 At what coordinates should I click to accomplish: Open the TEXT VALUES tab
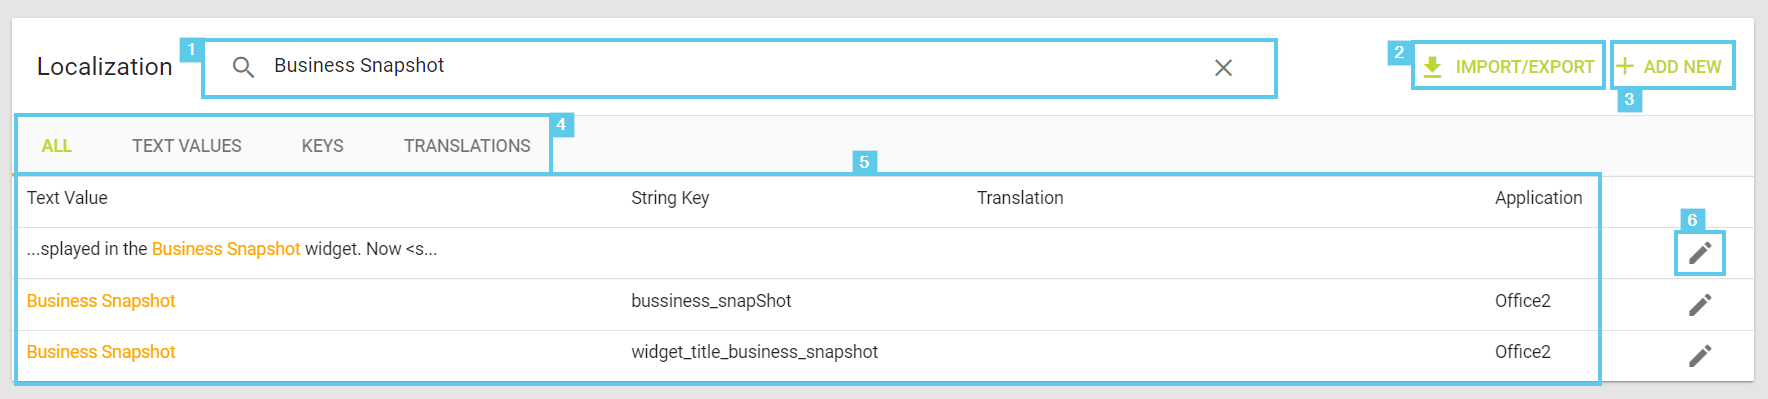coord(187,146)
